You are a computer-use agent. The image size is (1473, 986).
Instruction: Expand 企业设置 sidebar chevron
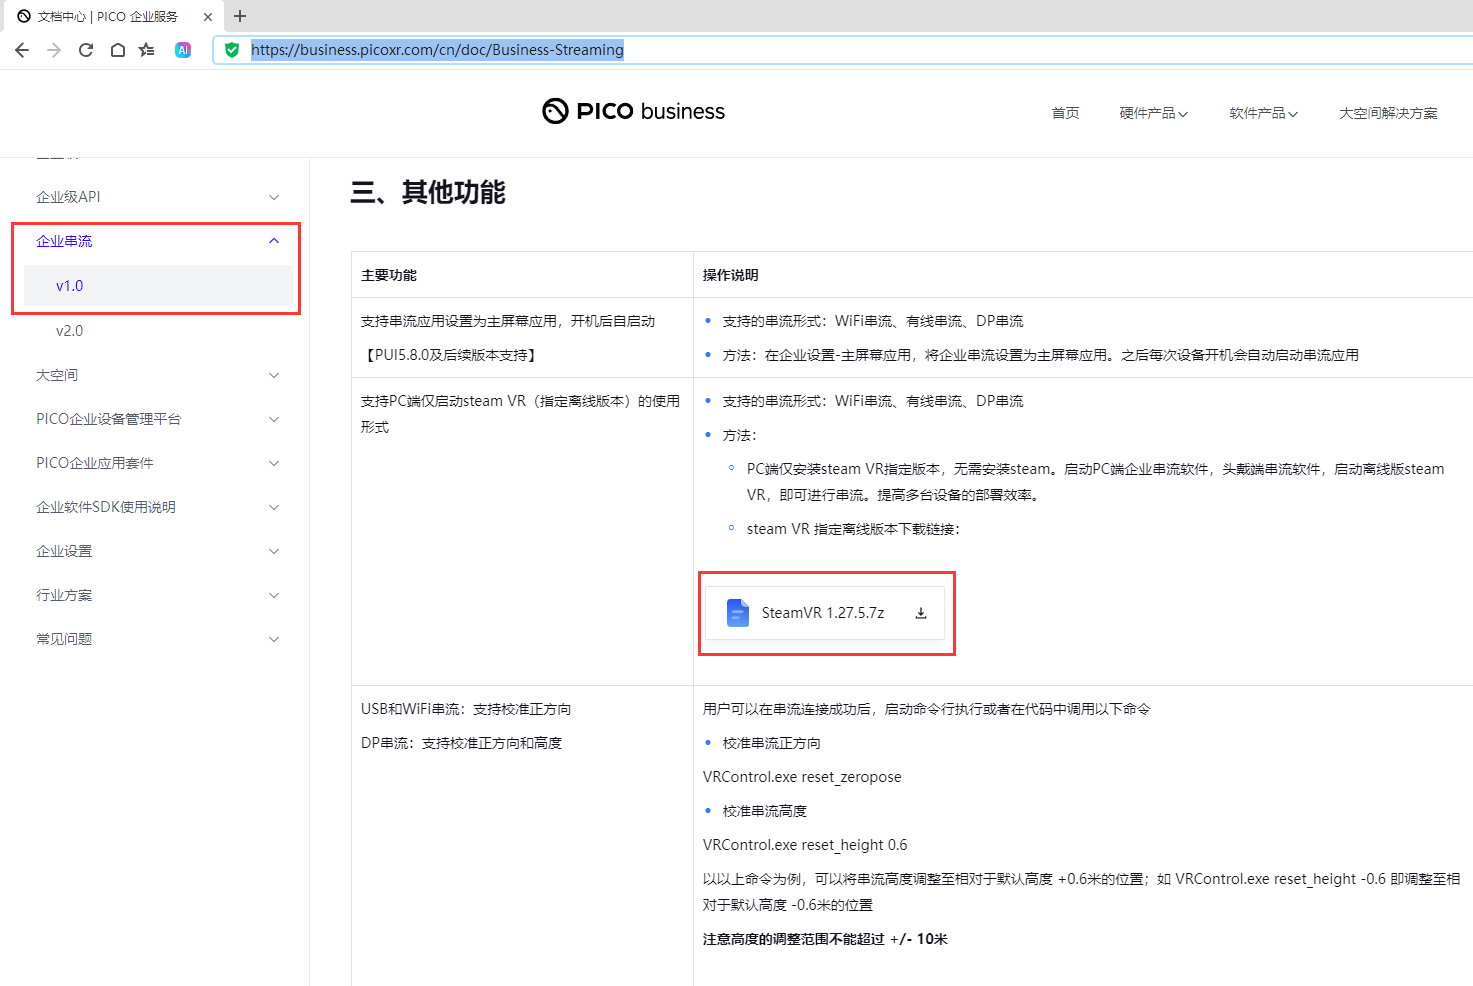click(274, 551)
